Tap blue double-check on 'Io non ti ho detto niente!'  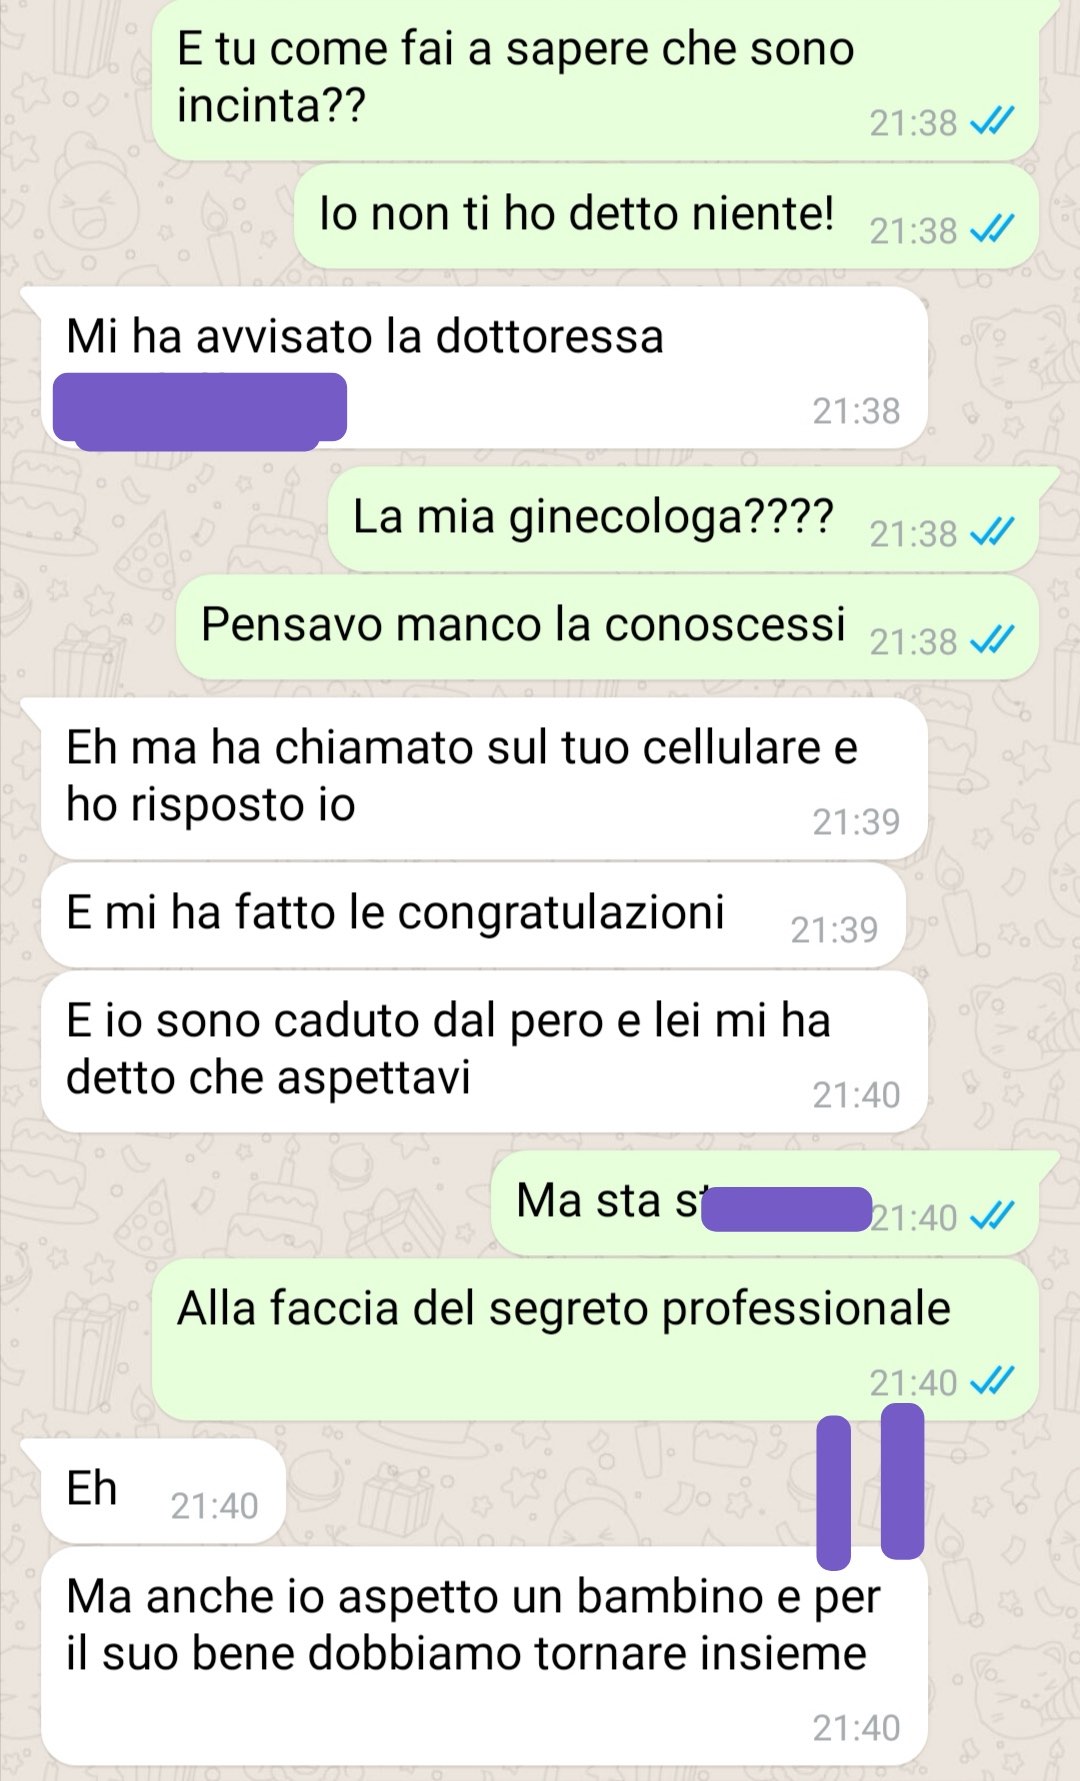click(993, 230)
